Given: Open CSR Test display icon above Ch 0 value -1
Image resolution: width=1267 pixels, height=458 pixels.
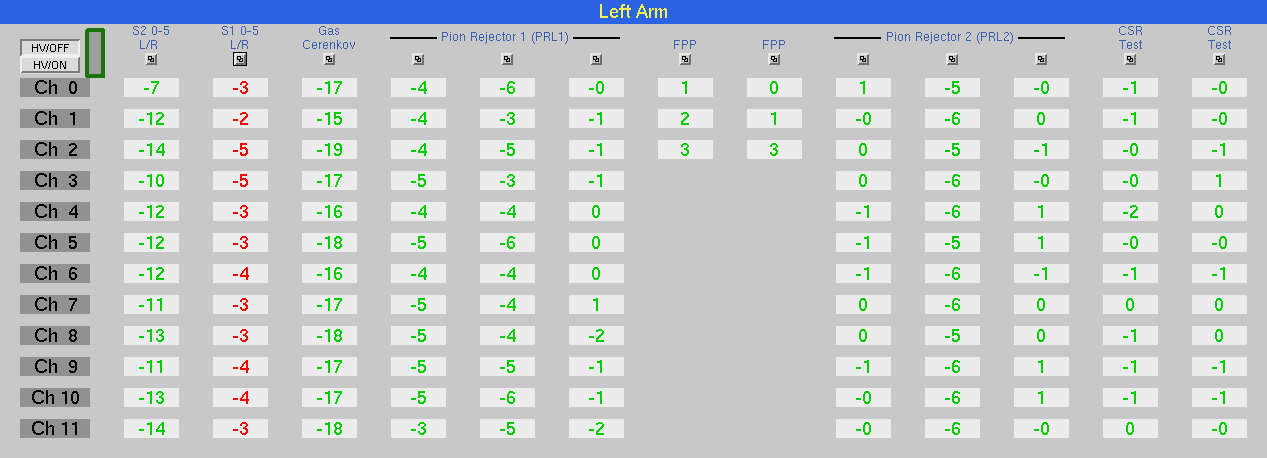Looking at the screenshot, I should click(x=1130, y=59).
